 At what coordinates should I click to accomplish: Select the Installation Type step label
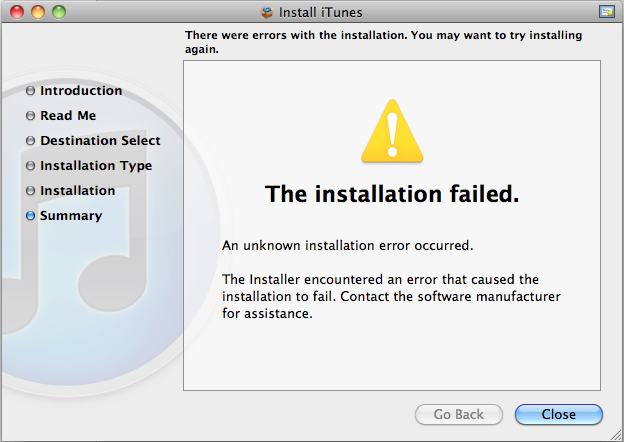click(x=96, y=166)
